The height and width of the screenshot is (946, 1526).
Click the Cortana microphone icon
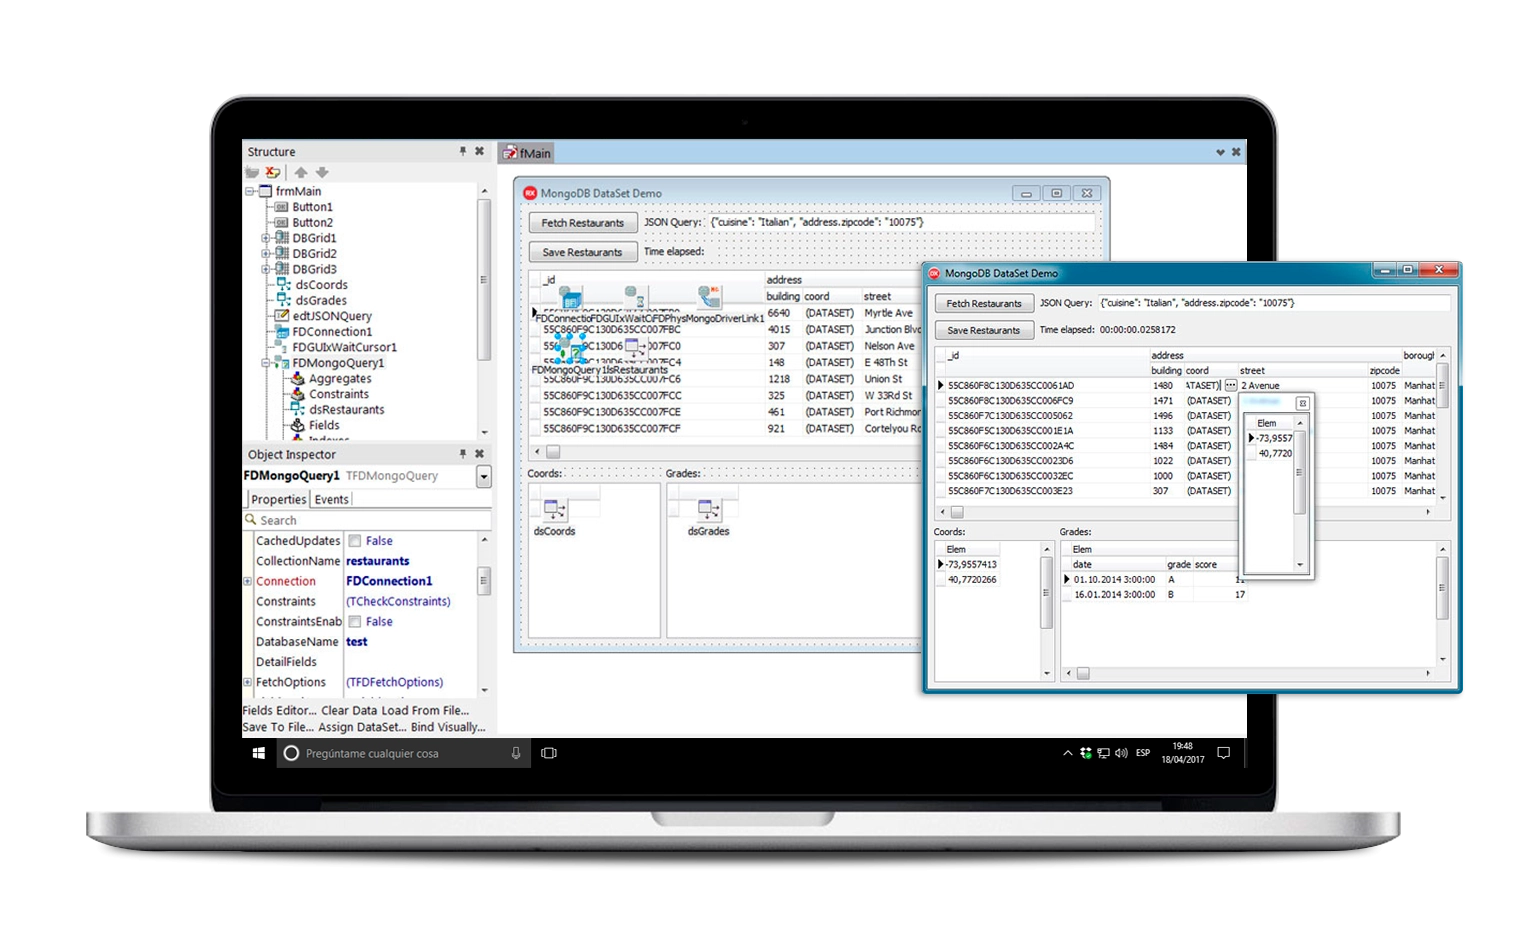coord(516,753)
